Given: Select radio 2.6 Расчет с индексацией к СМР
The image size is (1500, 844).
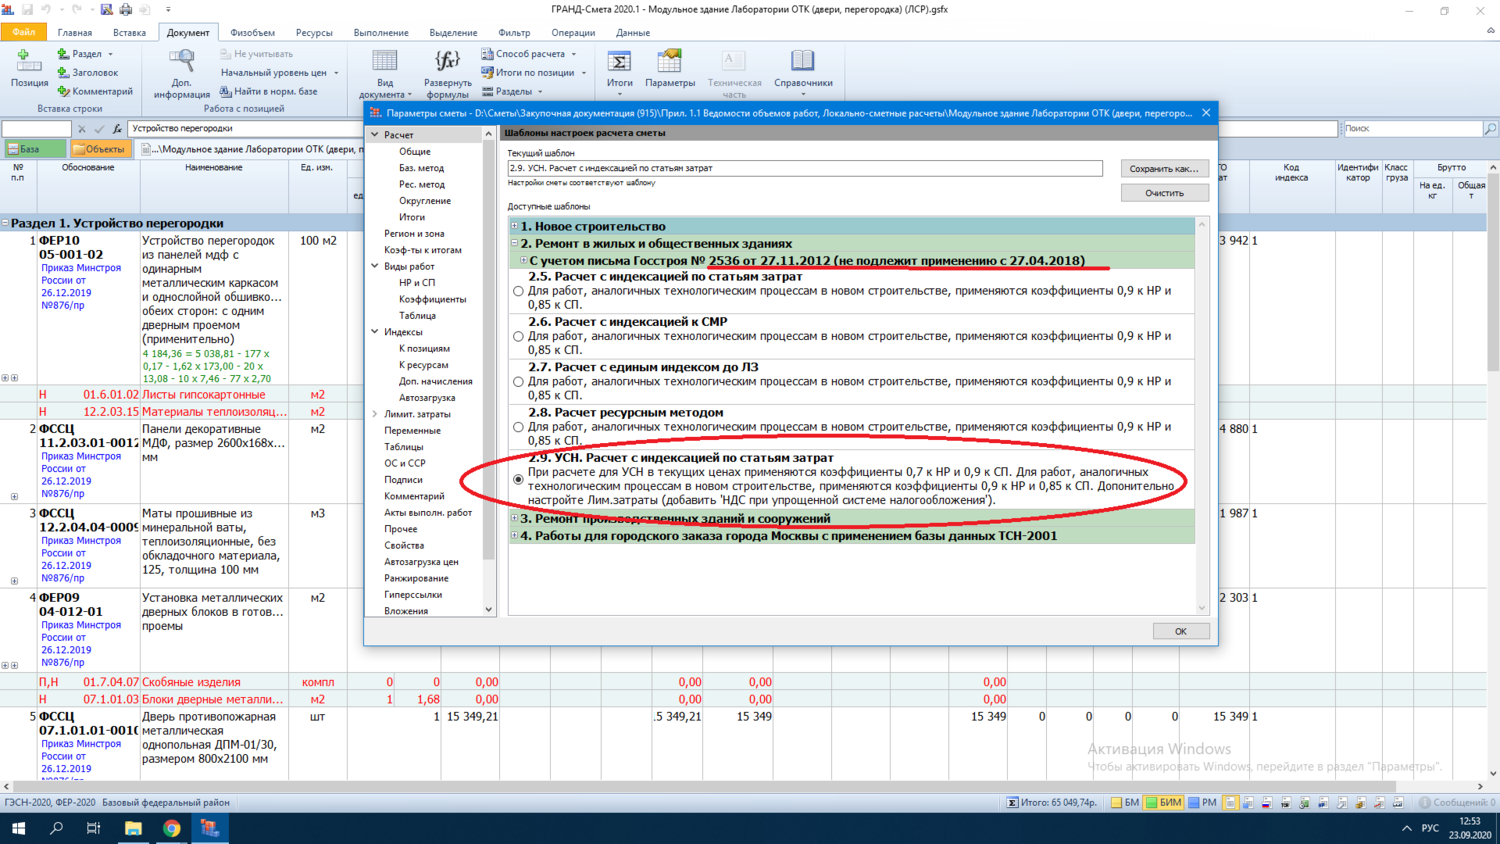Looking at the screenshot, I should (518, 337).
